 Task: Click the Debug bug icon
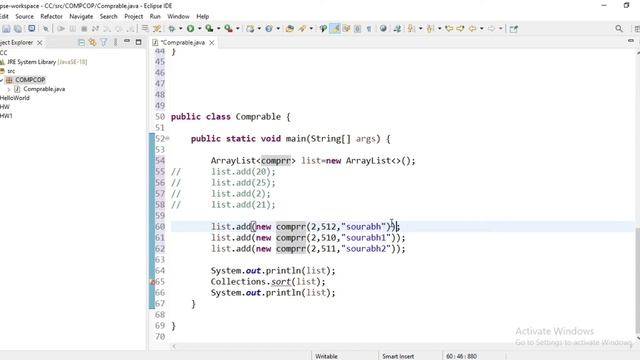[172, 29]
